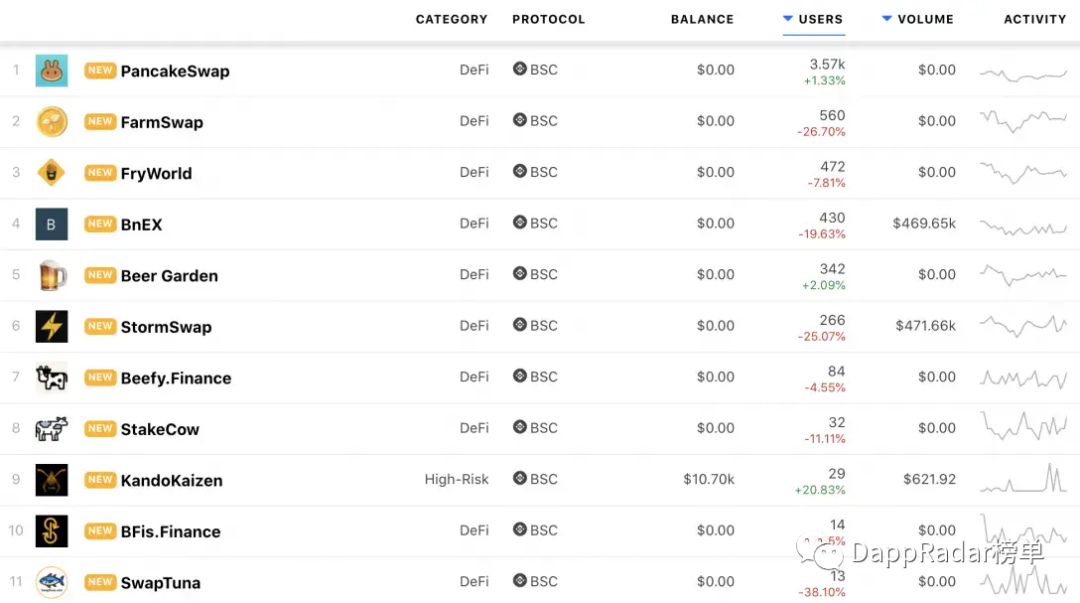Viewport: 1080px width, 603px height.
Task: Click the BSC protocol icon in Beefy.Finance row
Action: [520, 376]
